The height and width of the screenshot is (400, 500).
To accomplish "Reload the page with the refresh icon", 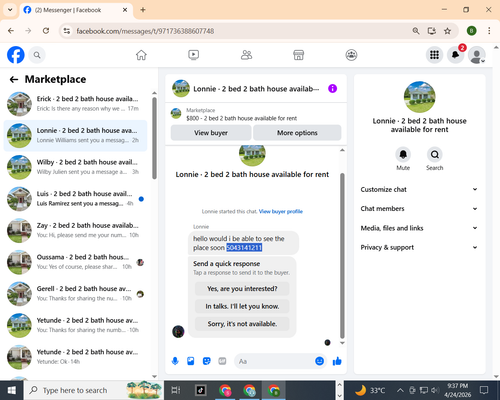I will [x=46, y=31].
